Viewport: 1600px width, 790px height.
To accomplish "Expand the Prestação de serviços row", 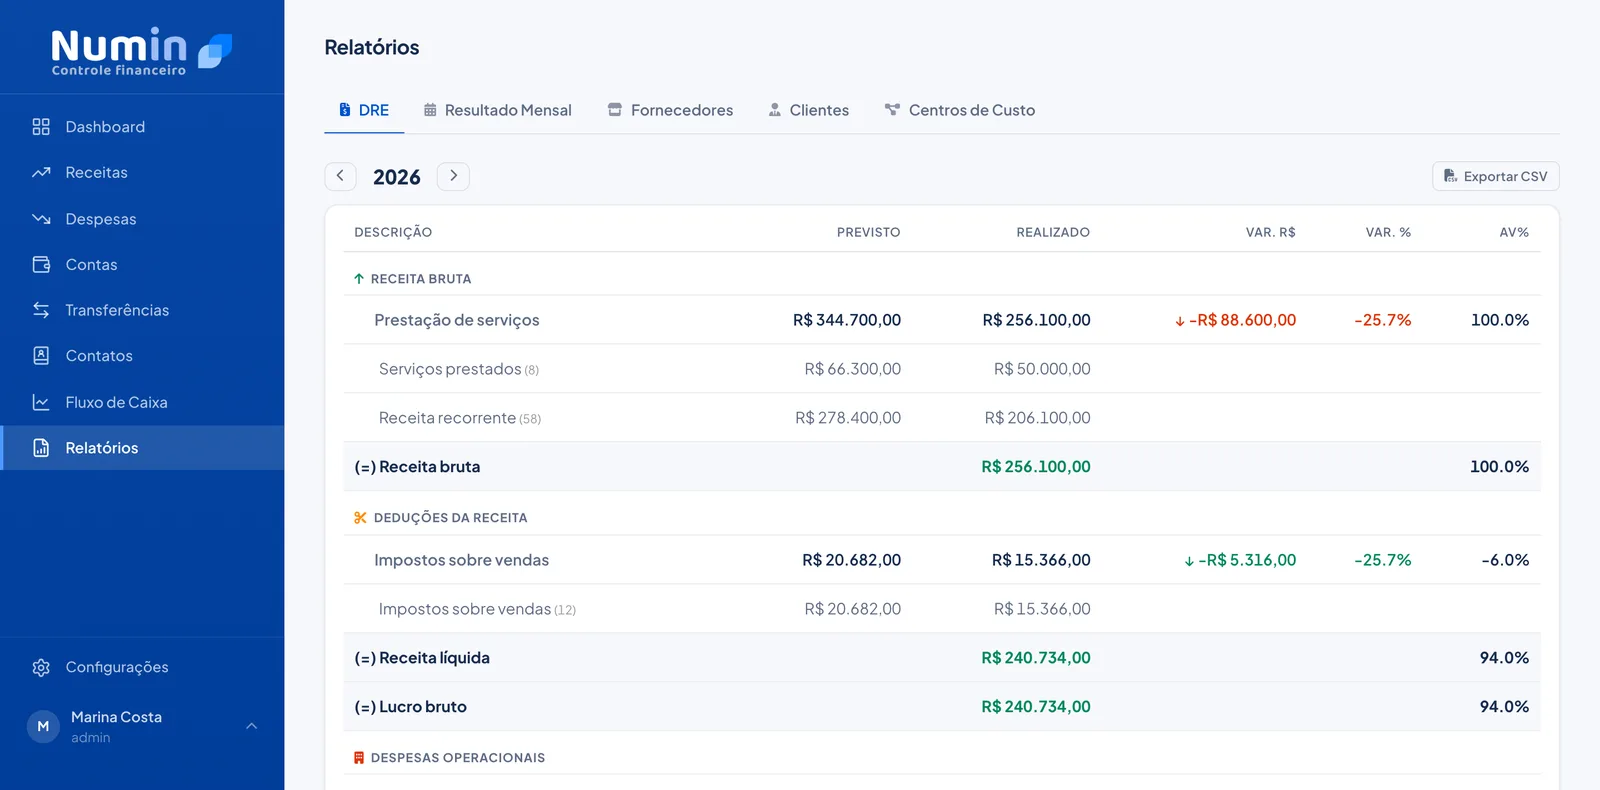I will (x=942, y=320).
